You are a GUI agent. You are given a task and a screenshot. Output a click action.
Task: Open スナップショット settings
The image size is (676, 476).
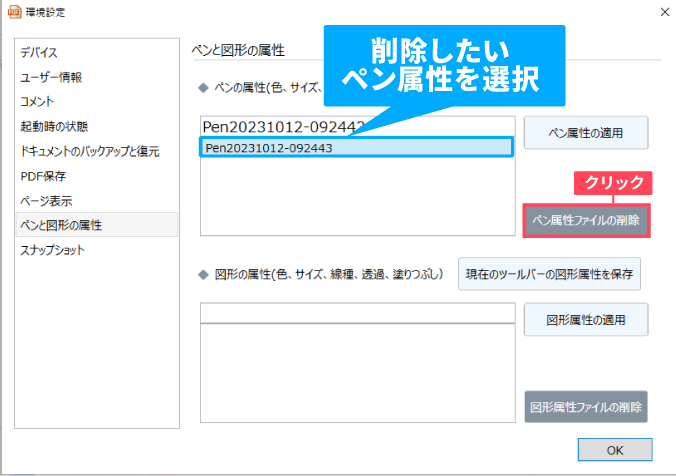click(53, 250)
